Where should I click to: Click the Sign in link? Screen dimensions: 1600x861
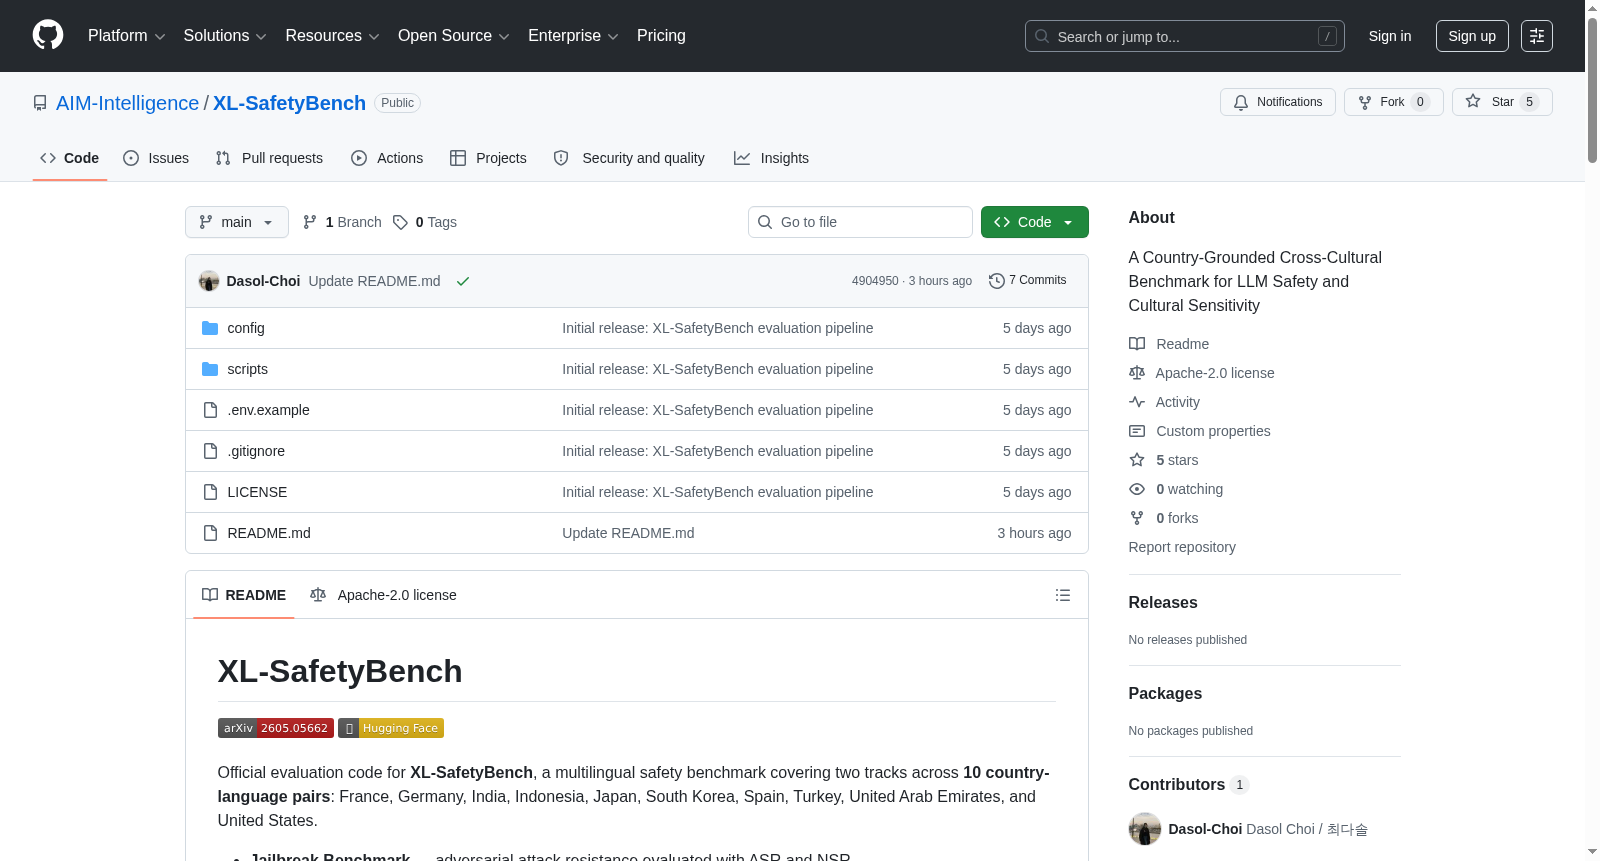[x=1390, y=36]
